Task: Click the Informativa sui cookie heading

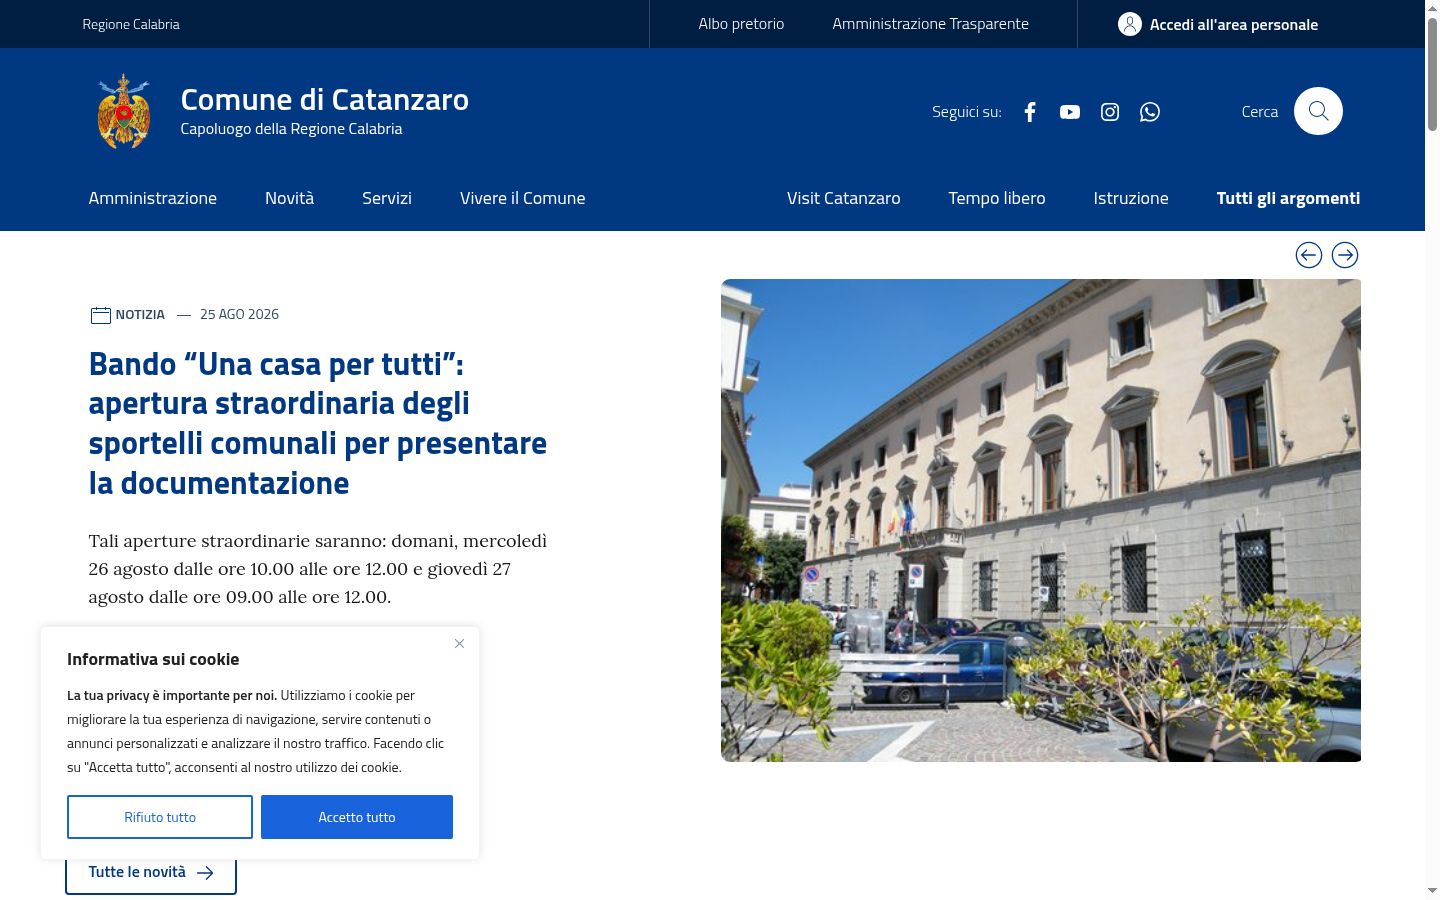Action: (x=153, y=659)
